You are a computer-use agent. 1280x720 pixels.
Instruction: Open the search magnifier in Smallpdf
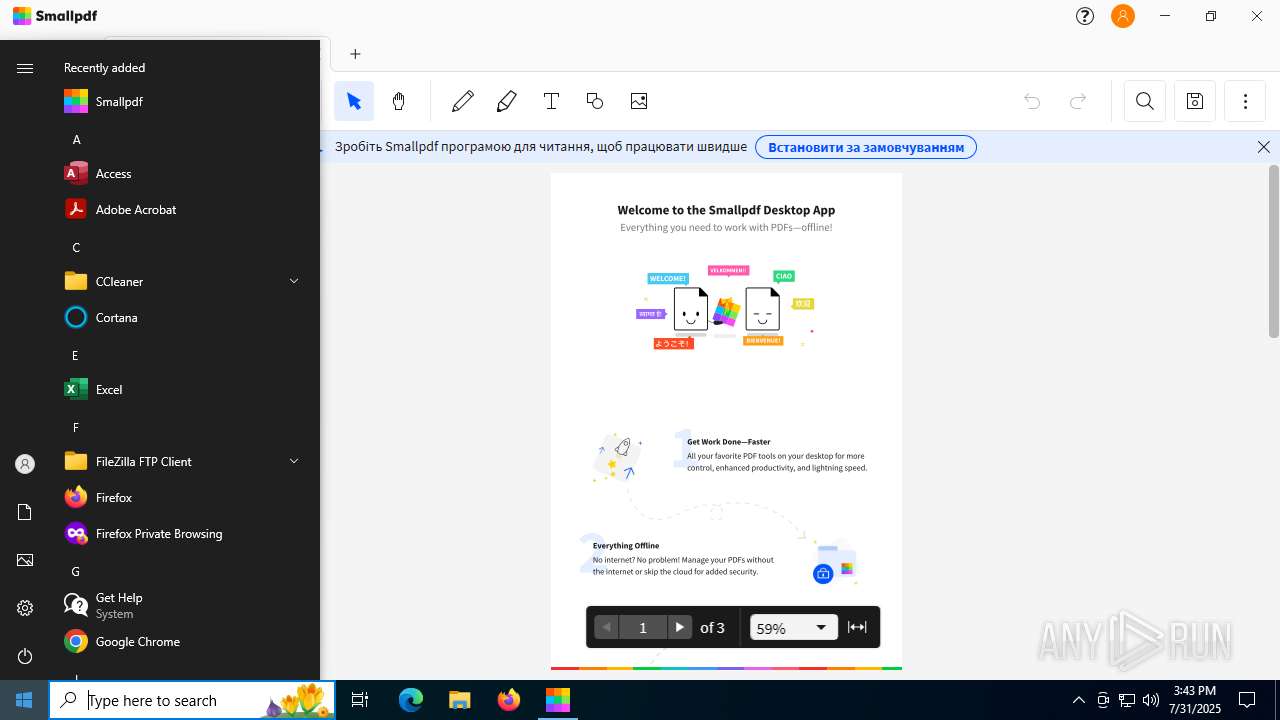point(1145,101)
